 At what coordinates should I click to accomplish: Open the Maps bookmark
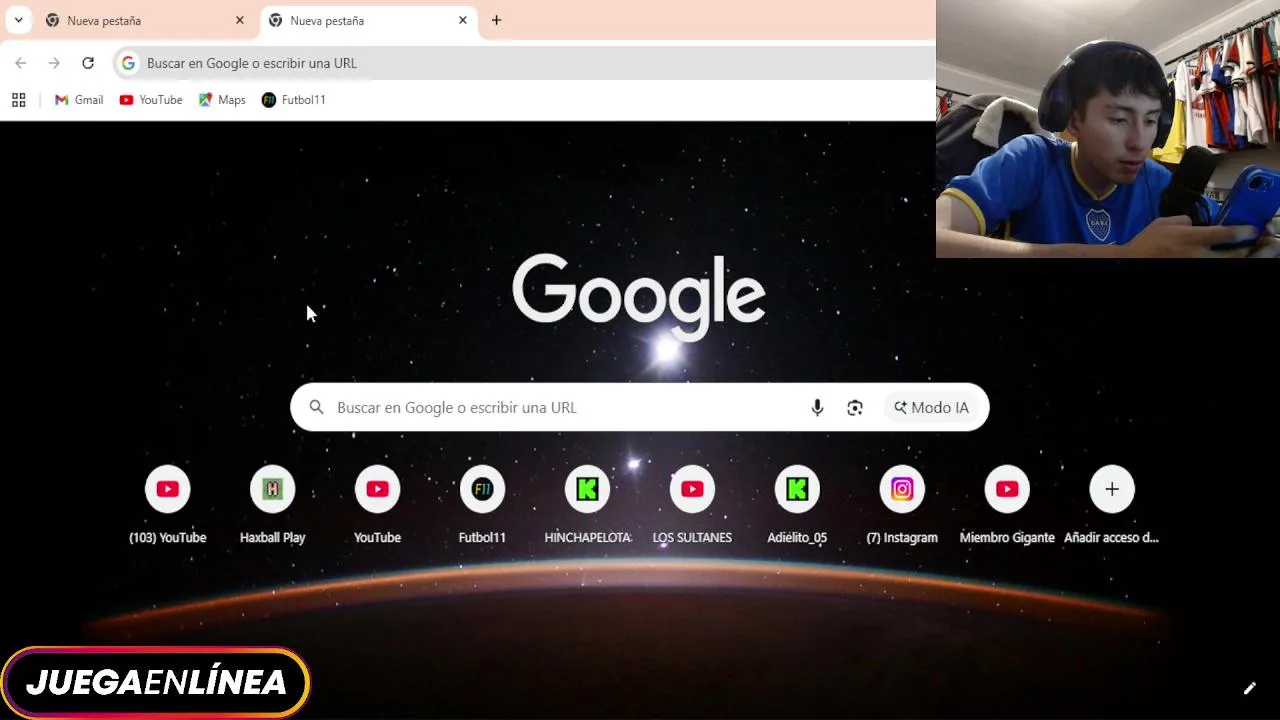pyautogui.click(x=222, y=100)
